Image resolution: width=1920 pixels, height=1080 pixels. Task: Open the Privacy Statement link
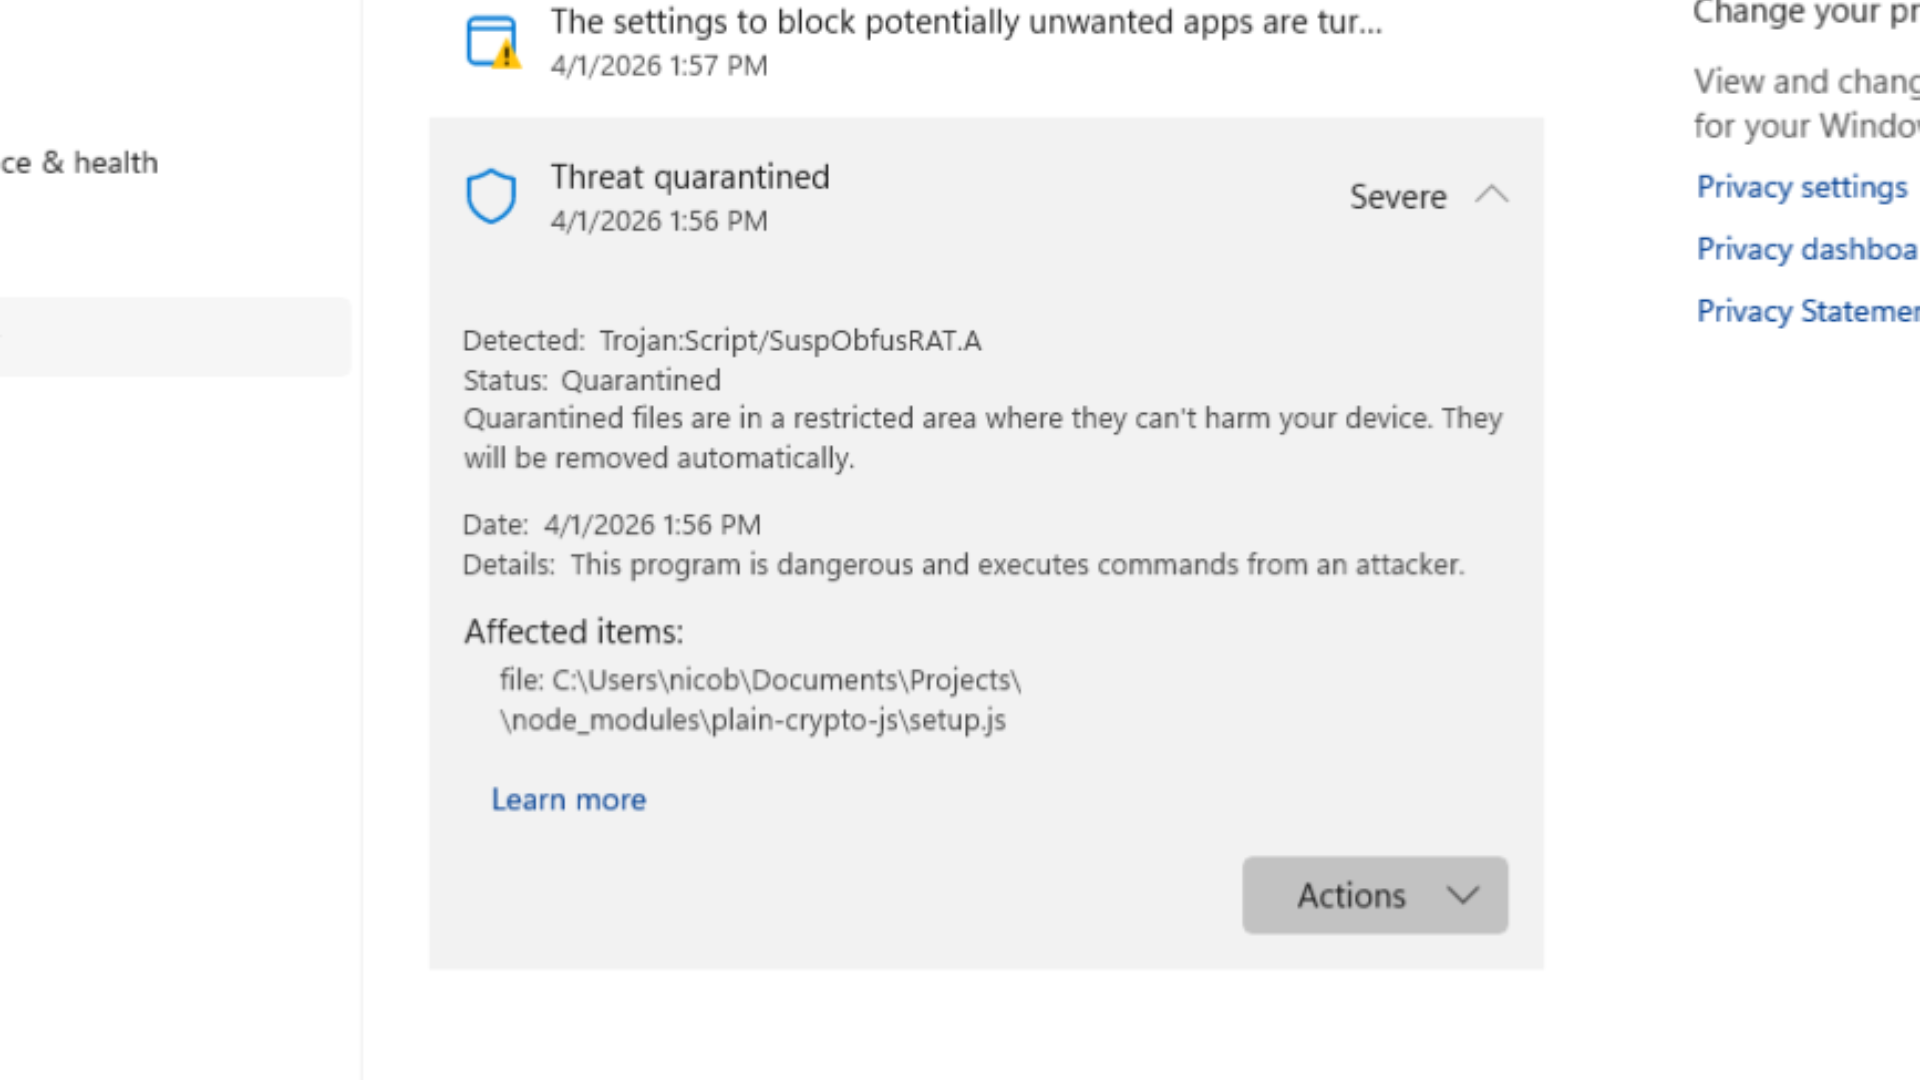pyautogui.click(x=1807, y=311)
